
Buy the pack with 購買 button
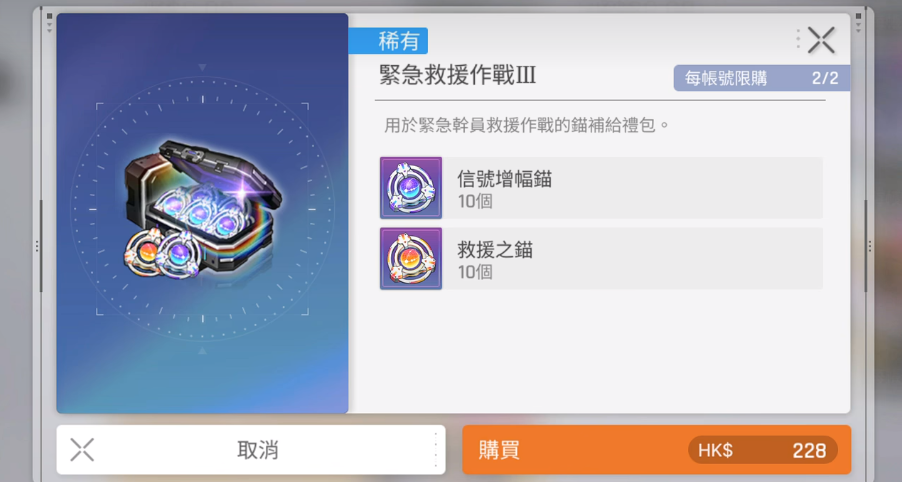(x=656, y=450)
